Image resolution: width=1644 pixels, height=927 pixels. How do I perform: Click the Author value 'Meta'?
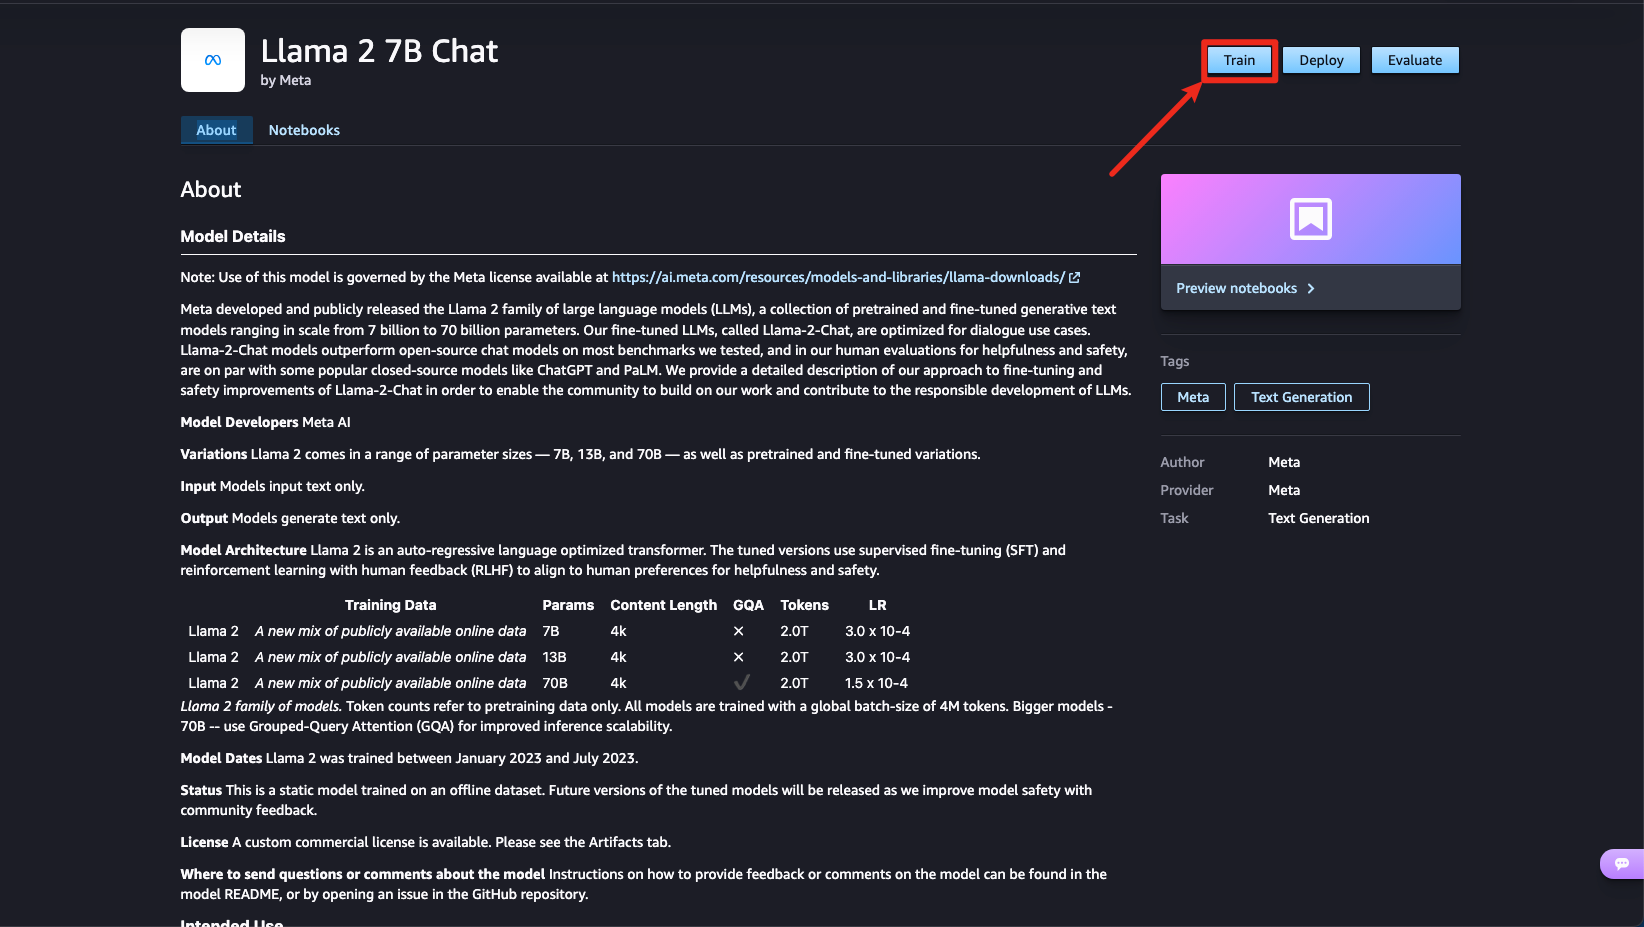[1284, 462]
